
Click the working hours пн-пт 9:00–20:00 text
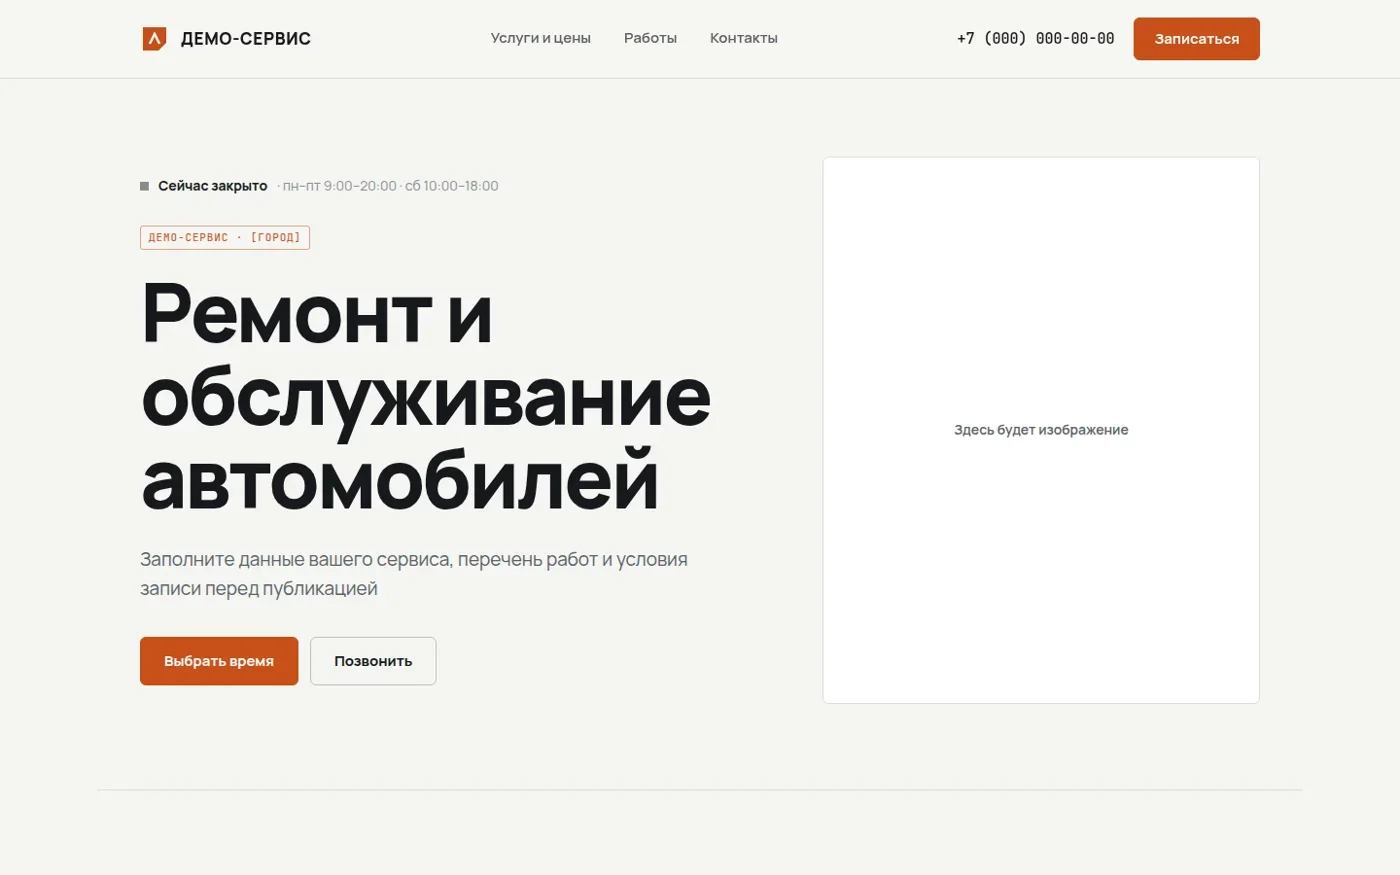pyautogui.click(x=340, y=186)
